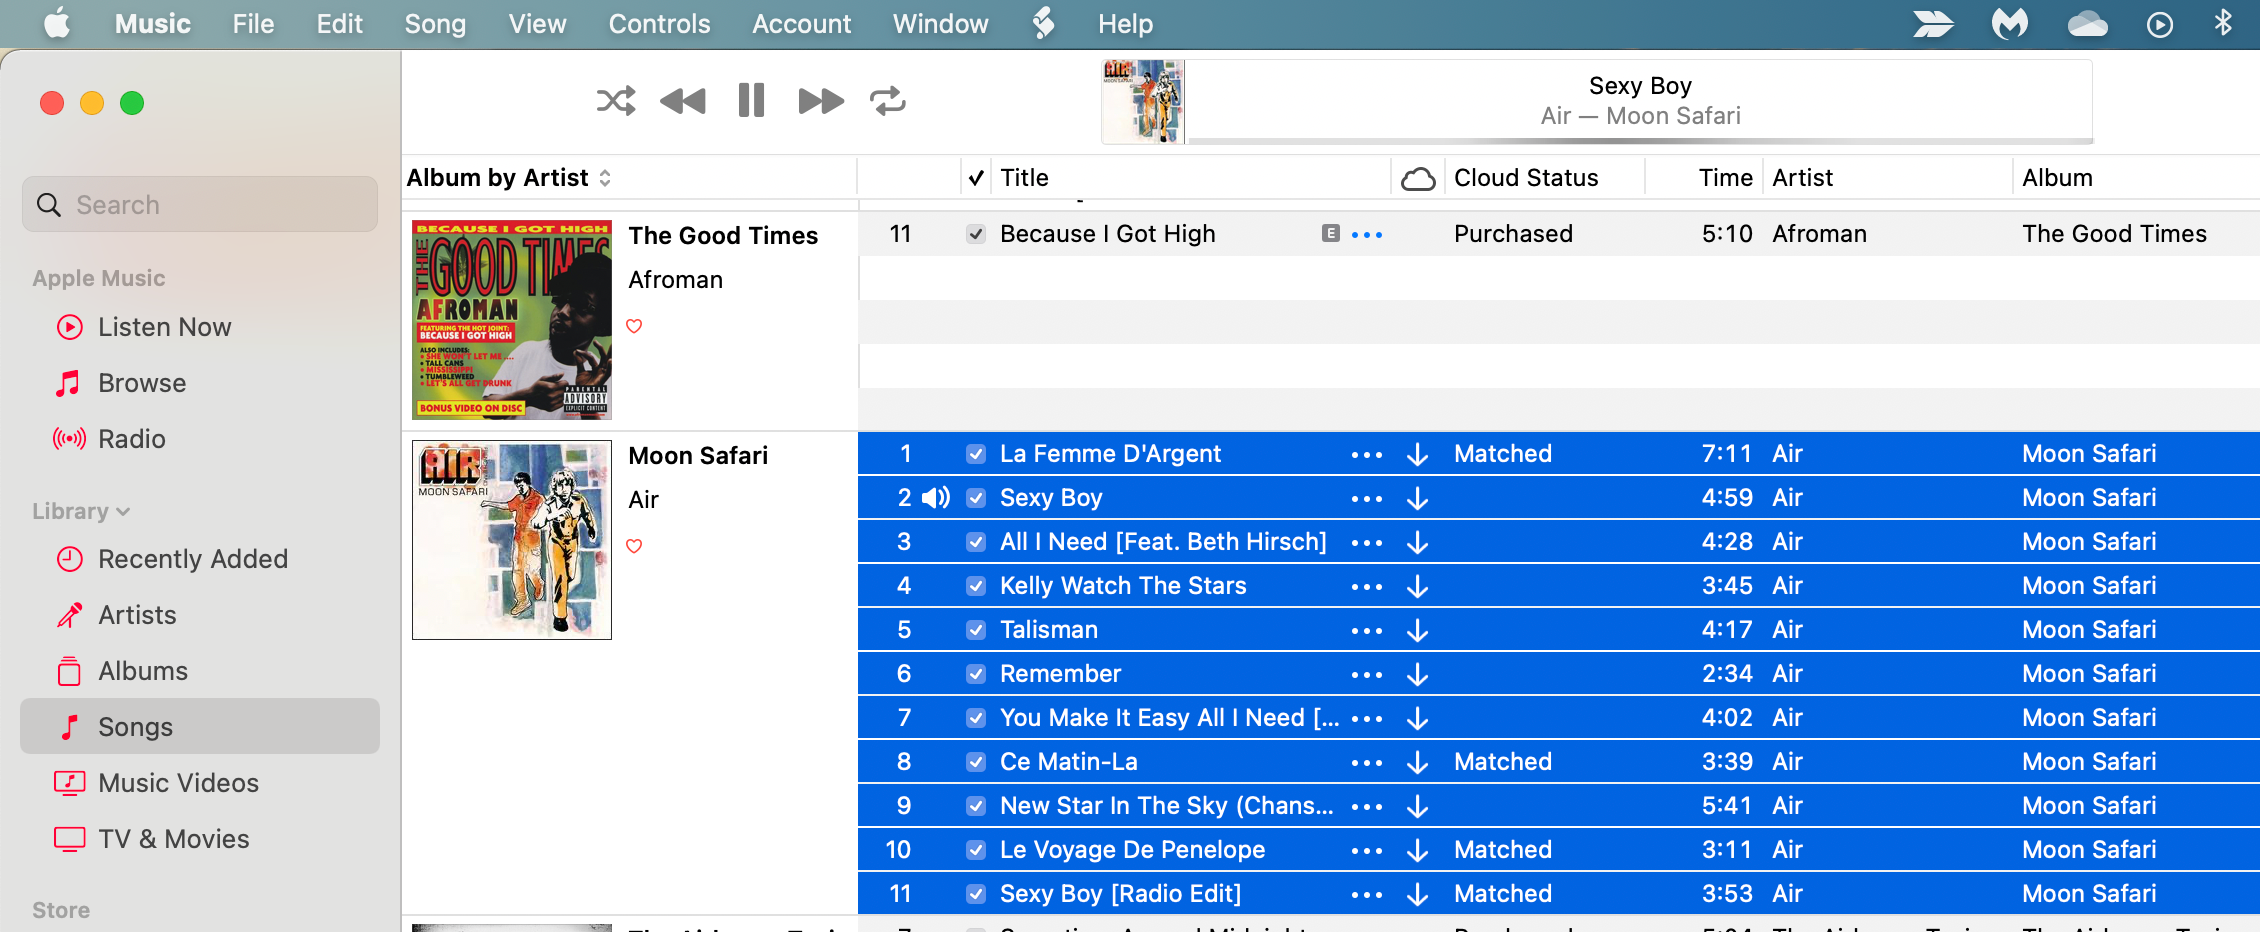The image size is (2260, 932).
Task: Sort by the Time column header
Action: (1725, 178)
